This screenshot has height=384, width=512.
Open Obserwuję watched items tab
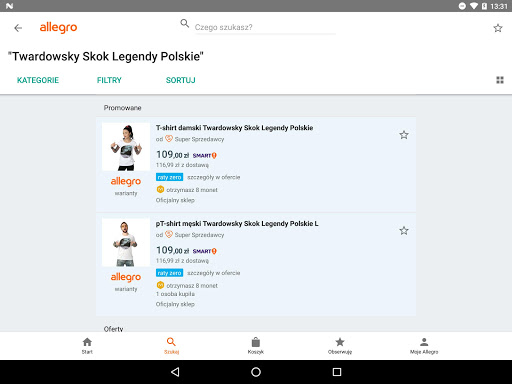pos(340,346)
